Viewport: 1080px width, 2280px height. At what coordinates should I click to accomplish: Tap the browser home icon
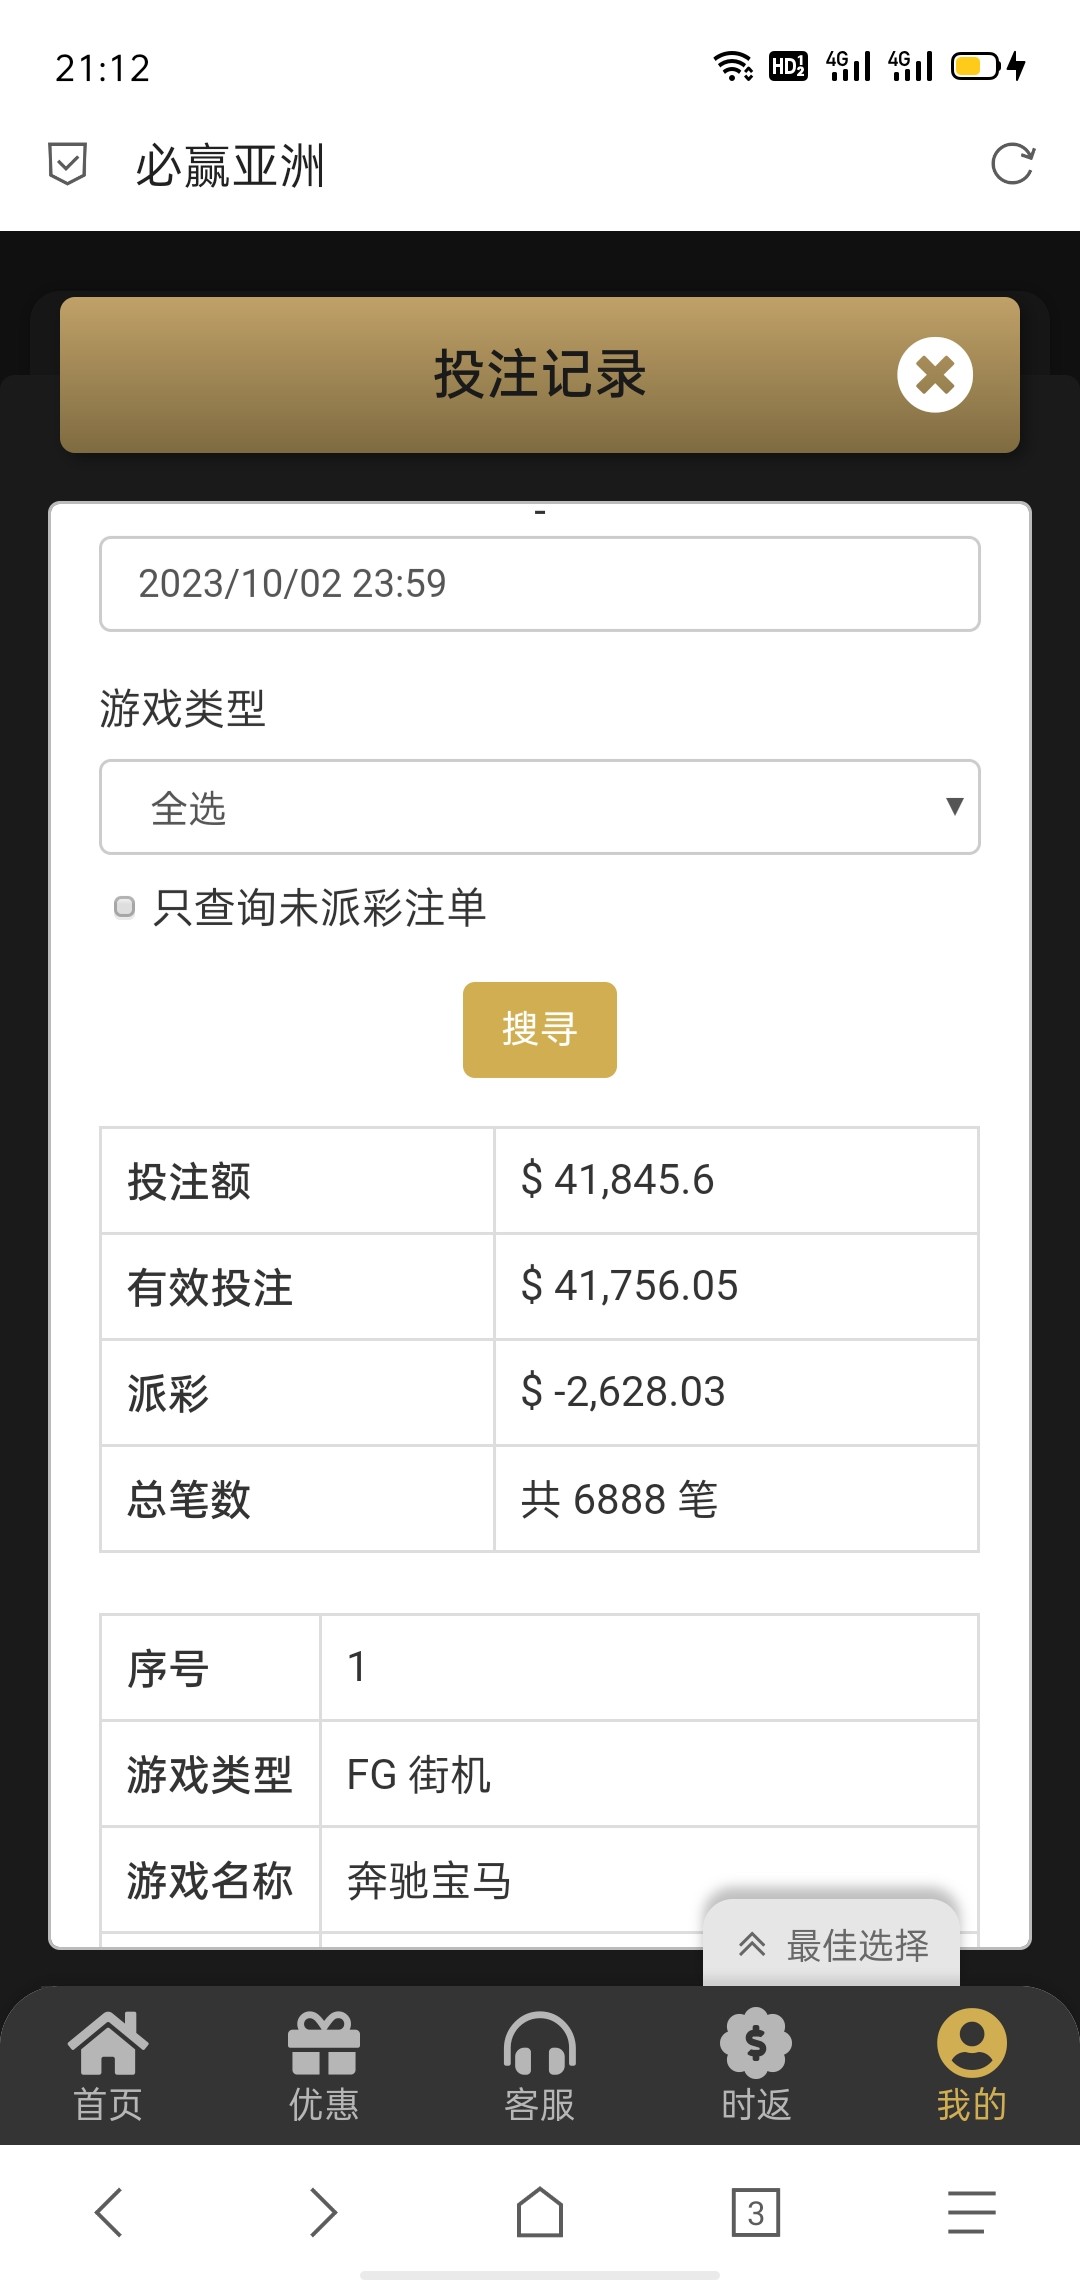click(540, 2212)
